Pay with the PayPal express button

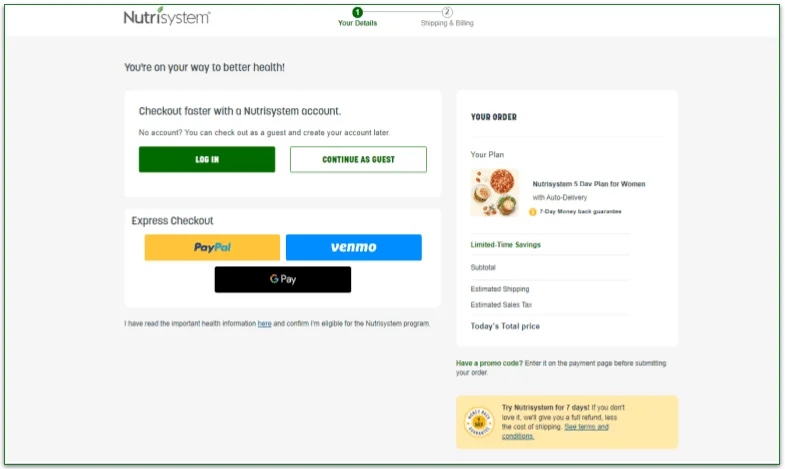tap(212, 247)
